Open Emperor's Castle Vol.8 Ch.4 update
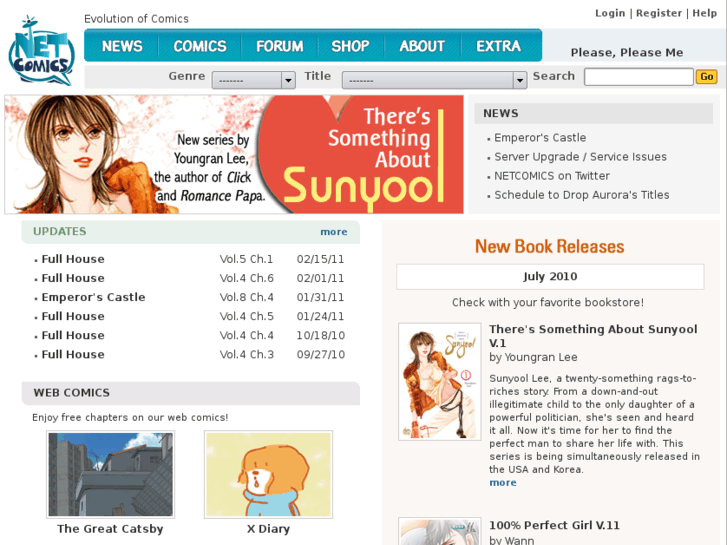 pyautogui.click(x=93, y=297)
